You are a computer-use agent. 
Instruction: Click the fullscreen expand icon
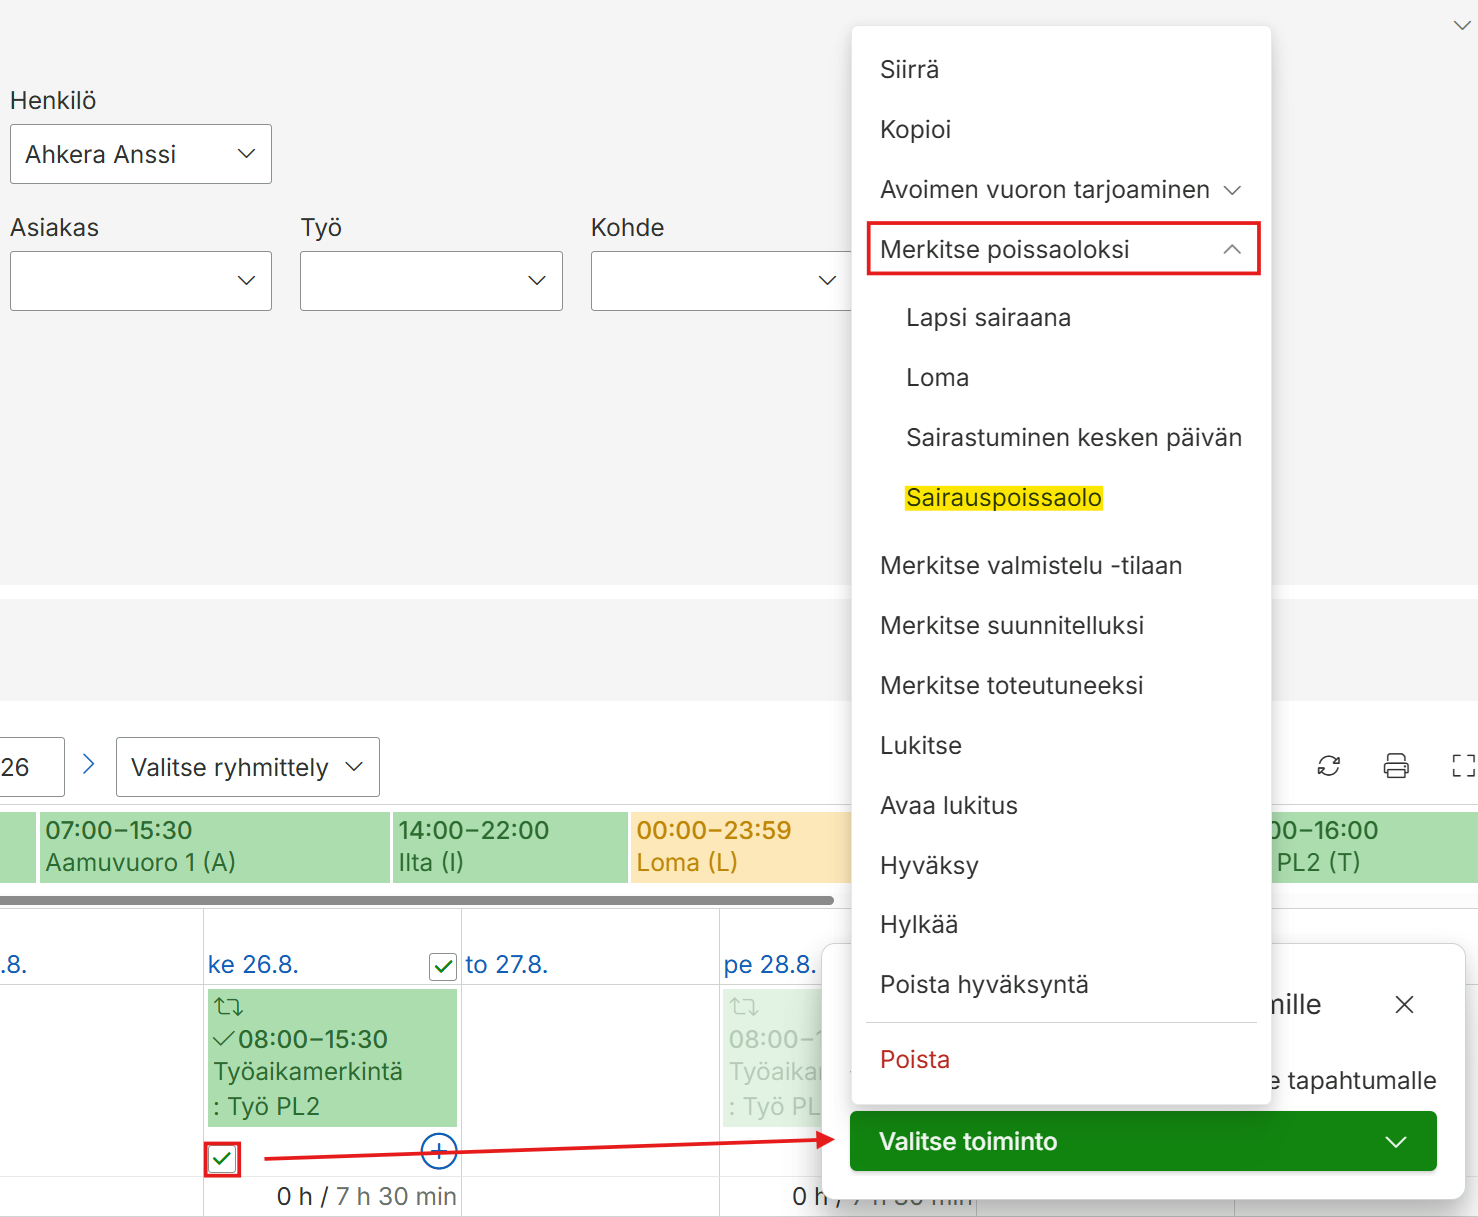coord(1463,766)
